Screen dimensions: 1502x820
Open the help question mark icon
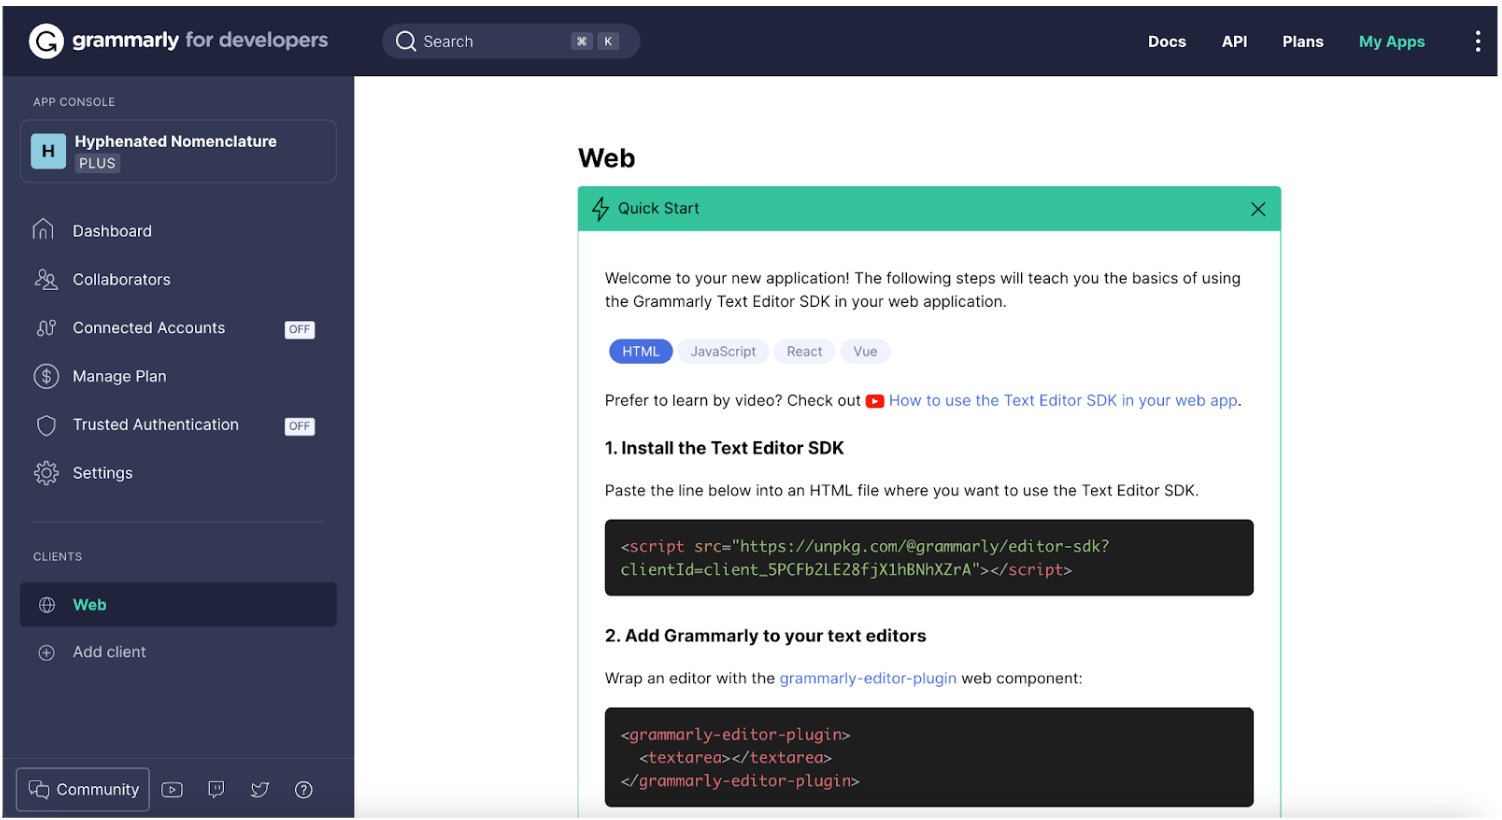pos(304,790)
